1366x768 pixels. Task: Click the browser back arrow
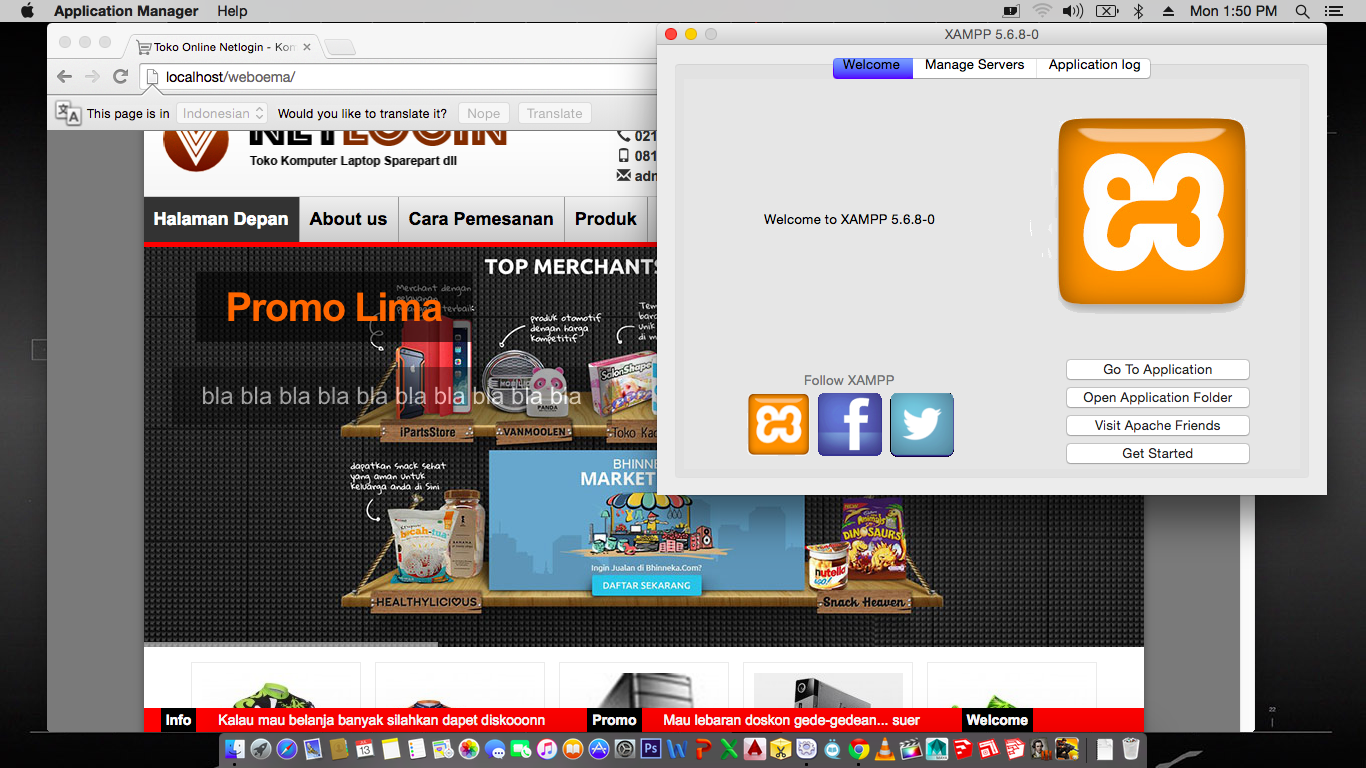pos(65,77)
